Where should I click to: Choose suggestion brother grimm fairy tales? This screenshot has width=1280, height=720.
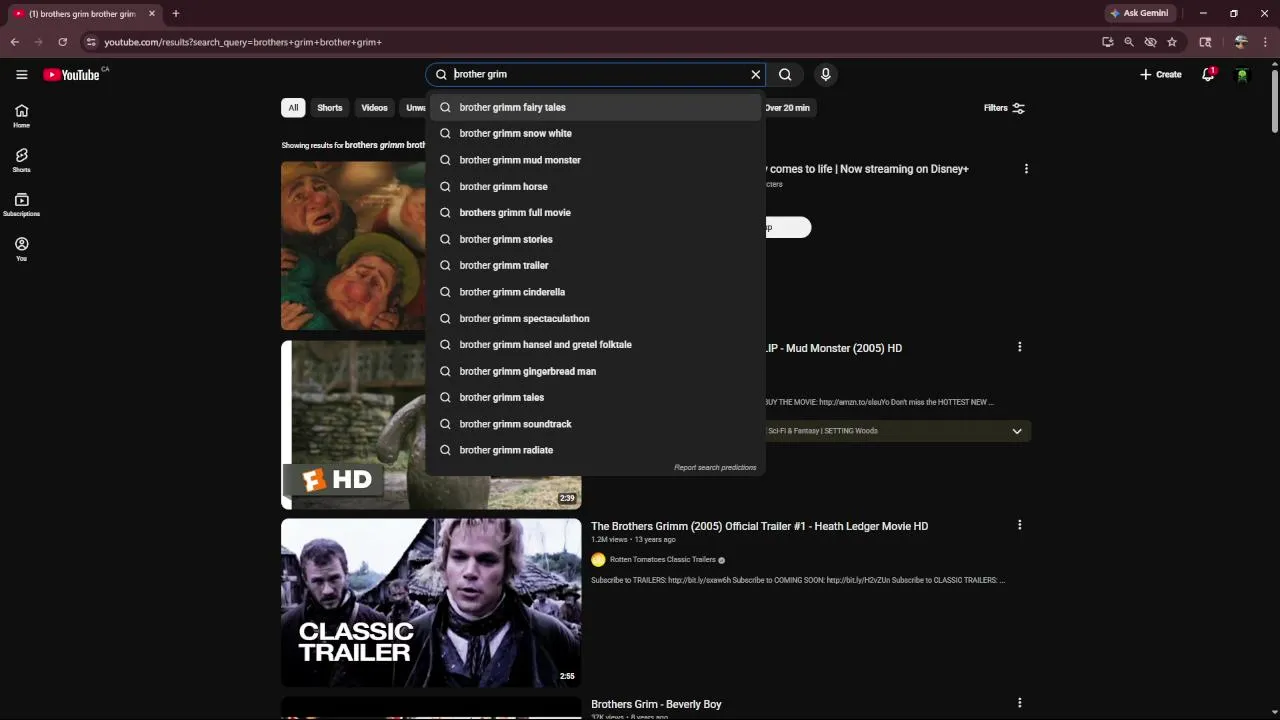(x=596, y=107)
